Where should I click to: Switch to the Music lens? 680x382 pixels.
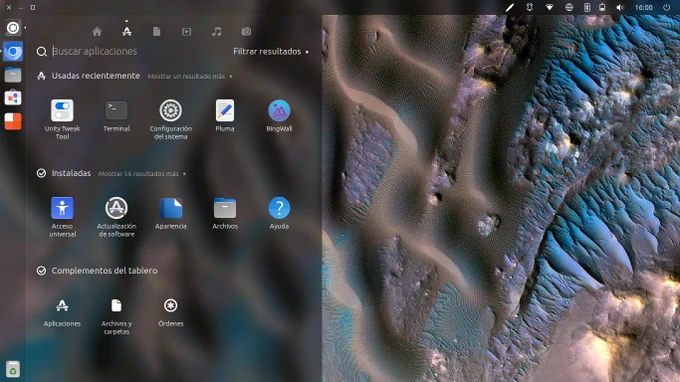click(216, 32)
